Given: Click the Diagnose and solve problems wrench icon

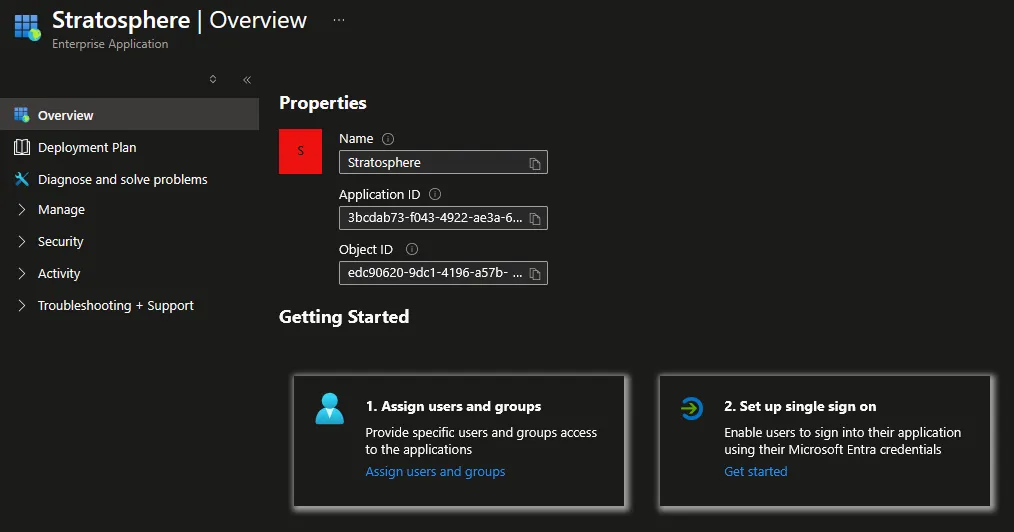Looking at the screenshot, I should tap(22, 179).
